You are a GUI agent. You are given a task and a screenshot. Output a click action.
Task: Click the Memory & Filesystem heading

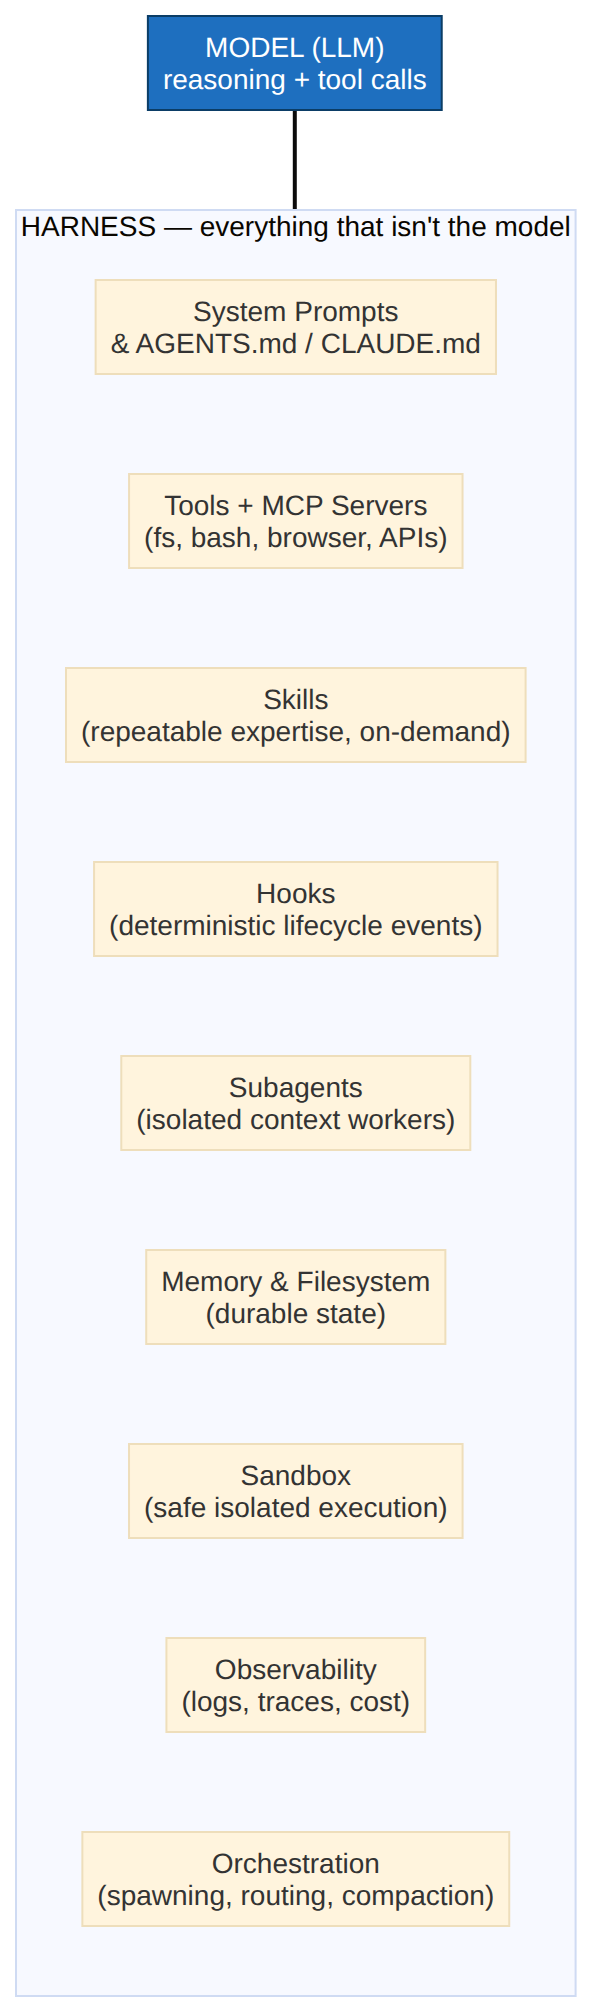pos(296,1282)
